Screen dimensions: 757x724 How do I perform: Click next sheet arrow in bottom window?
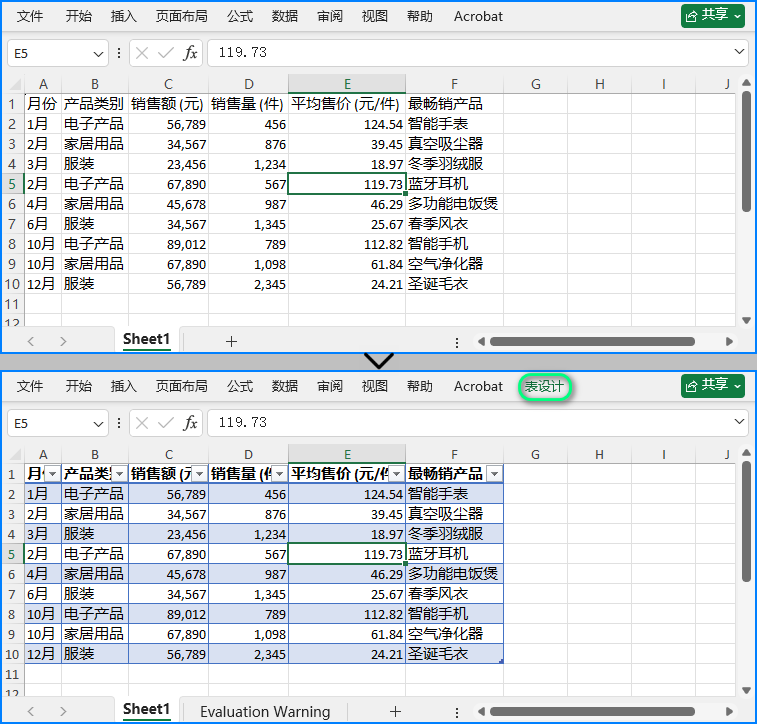[x=63, y=711]
